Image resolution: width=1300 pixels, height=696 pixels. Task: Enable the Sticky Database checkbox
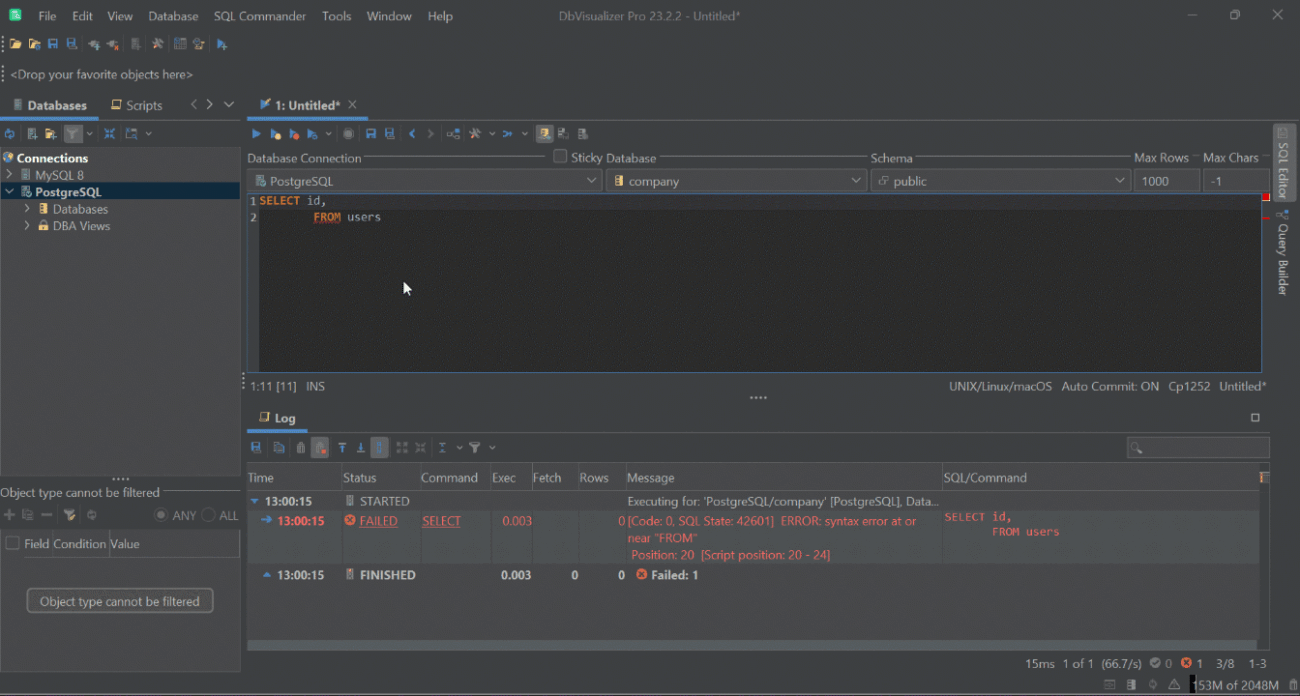tap(560, 156)
